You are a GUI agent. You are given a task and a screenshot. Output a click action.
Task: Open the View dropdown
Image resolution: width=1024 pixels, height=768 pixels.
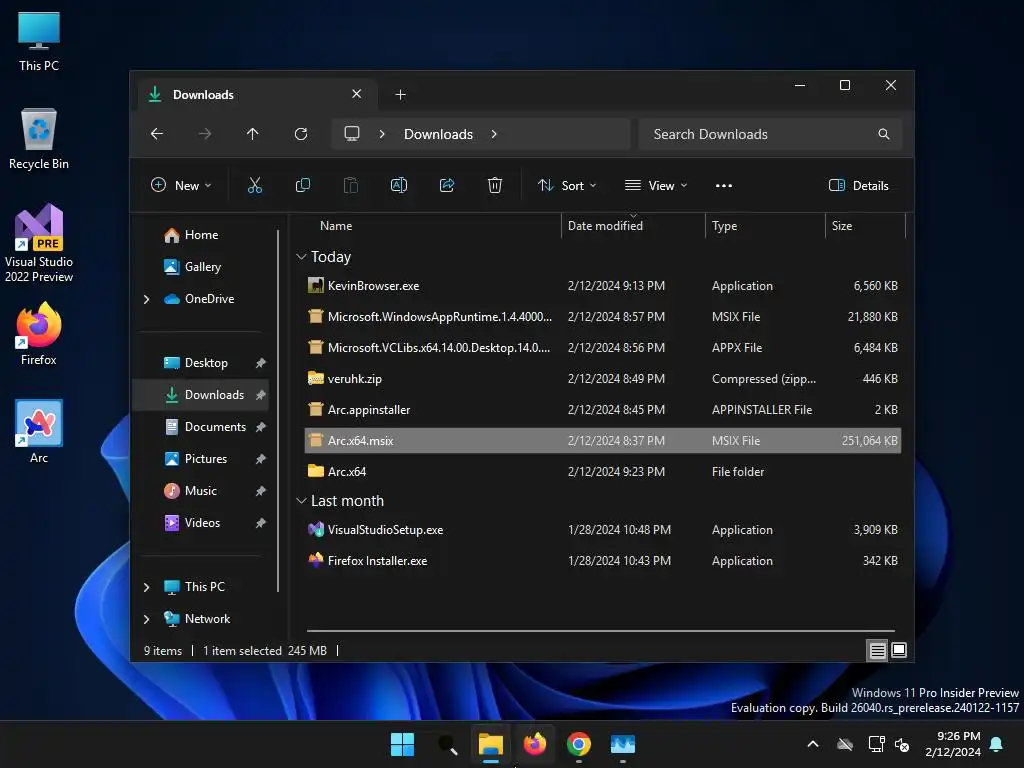coord(656,185)
